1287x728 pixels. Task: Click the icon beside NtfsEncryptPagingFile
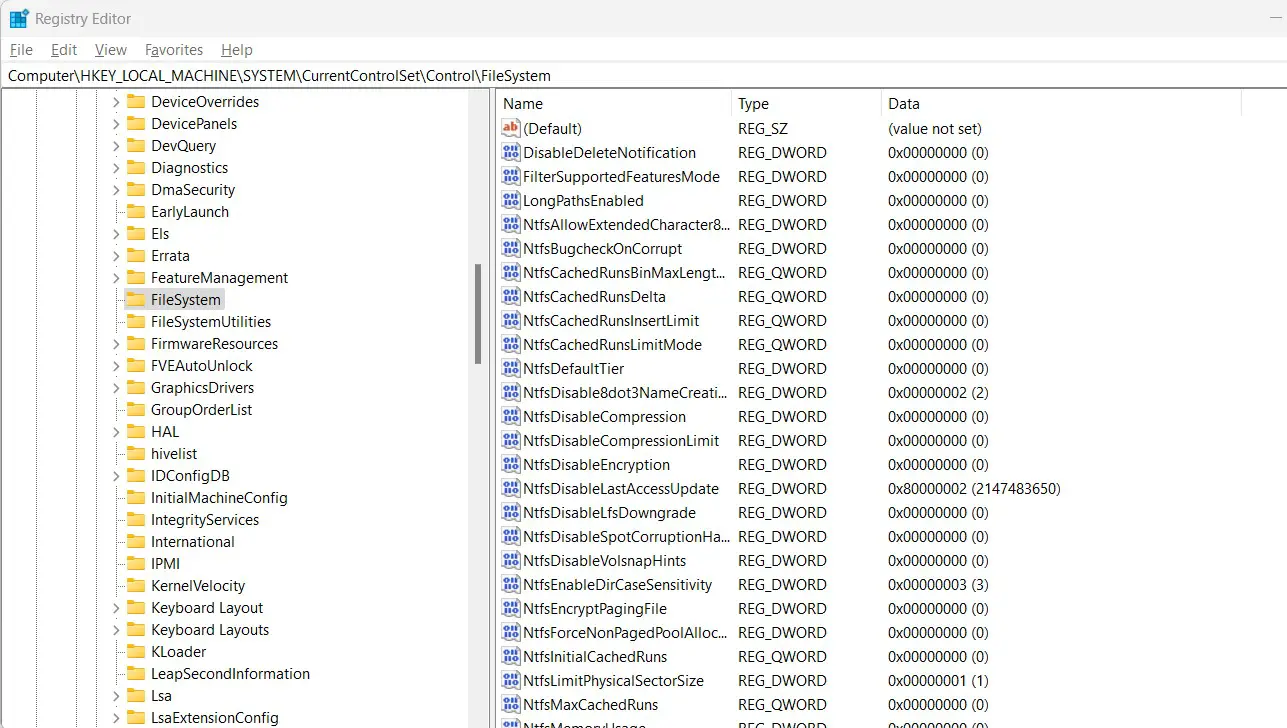pyautogui.click(x=511, y=609)
